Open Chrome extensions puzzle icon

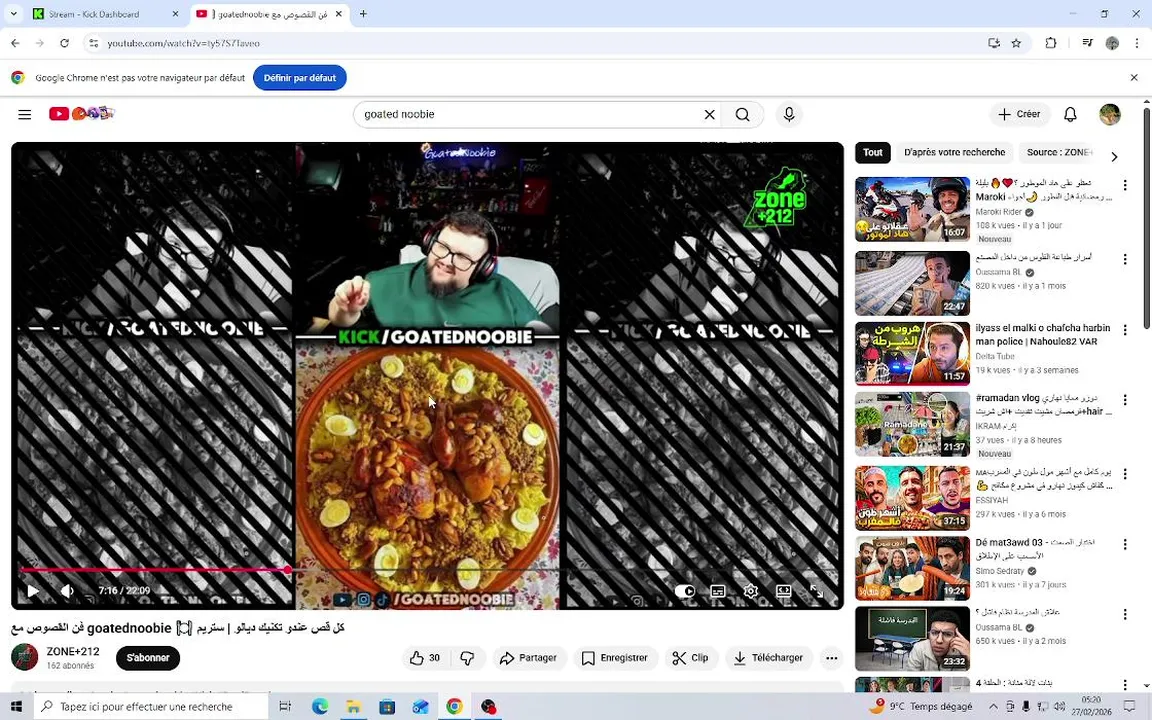coord(1051,43)
